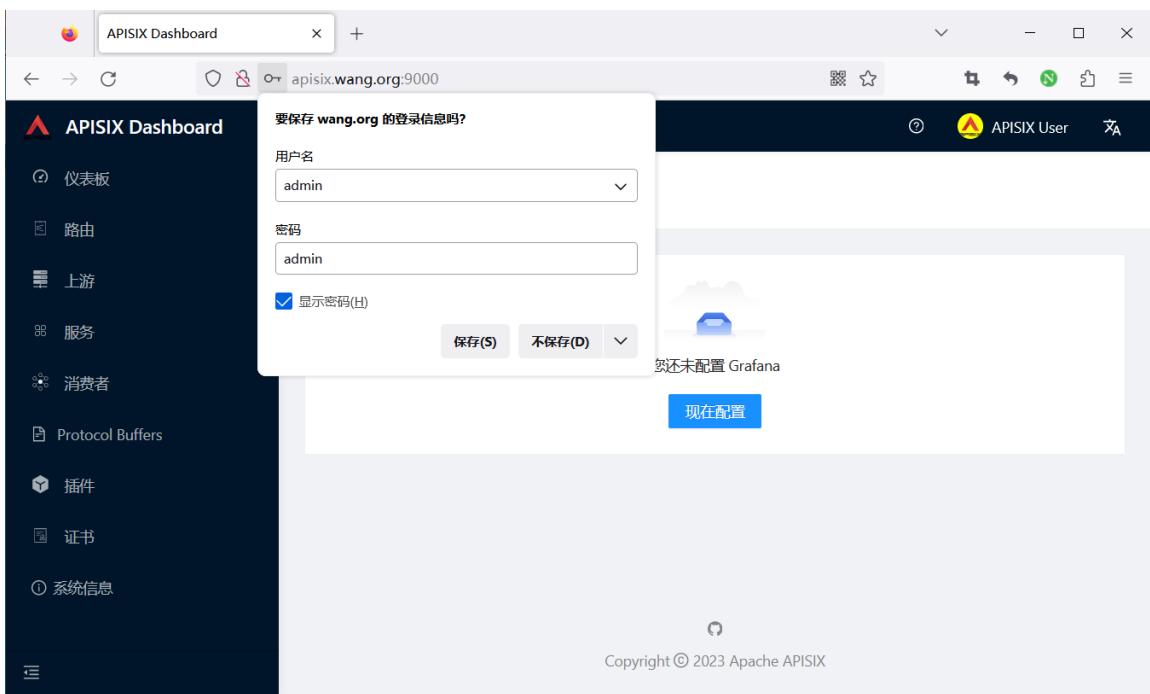Collapse the sidebar with the bottom menu icon
This screenshot has width=1150, height=694.
[x=32, y=672]
